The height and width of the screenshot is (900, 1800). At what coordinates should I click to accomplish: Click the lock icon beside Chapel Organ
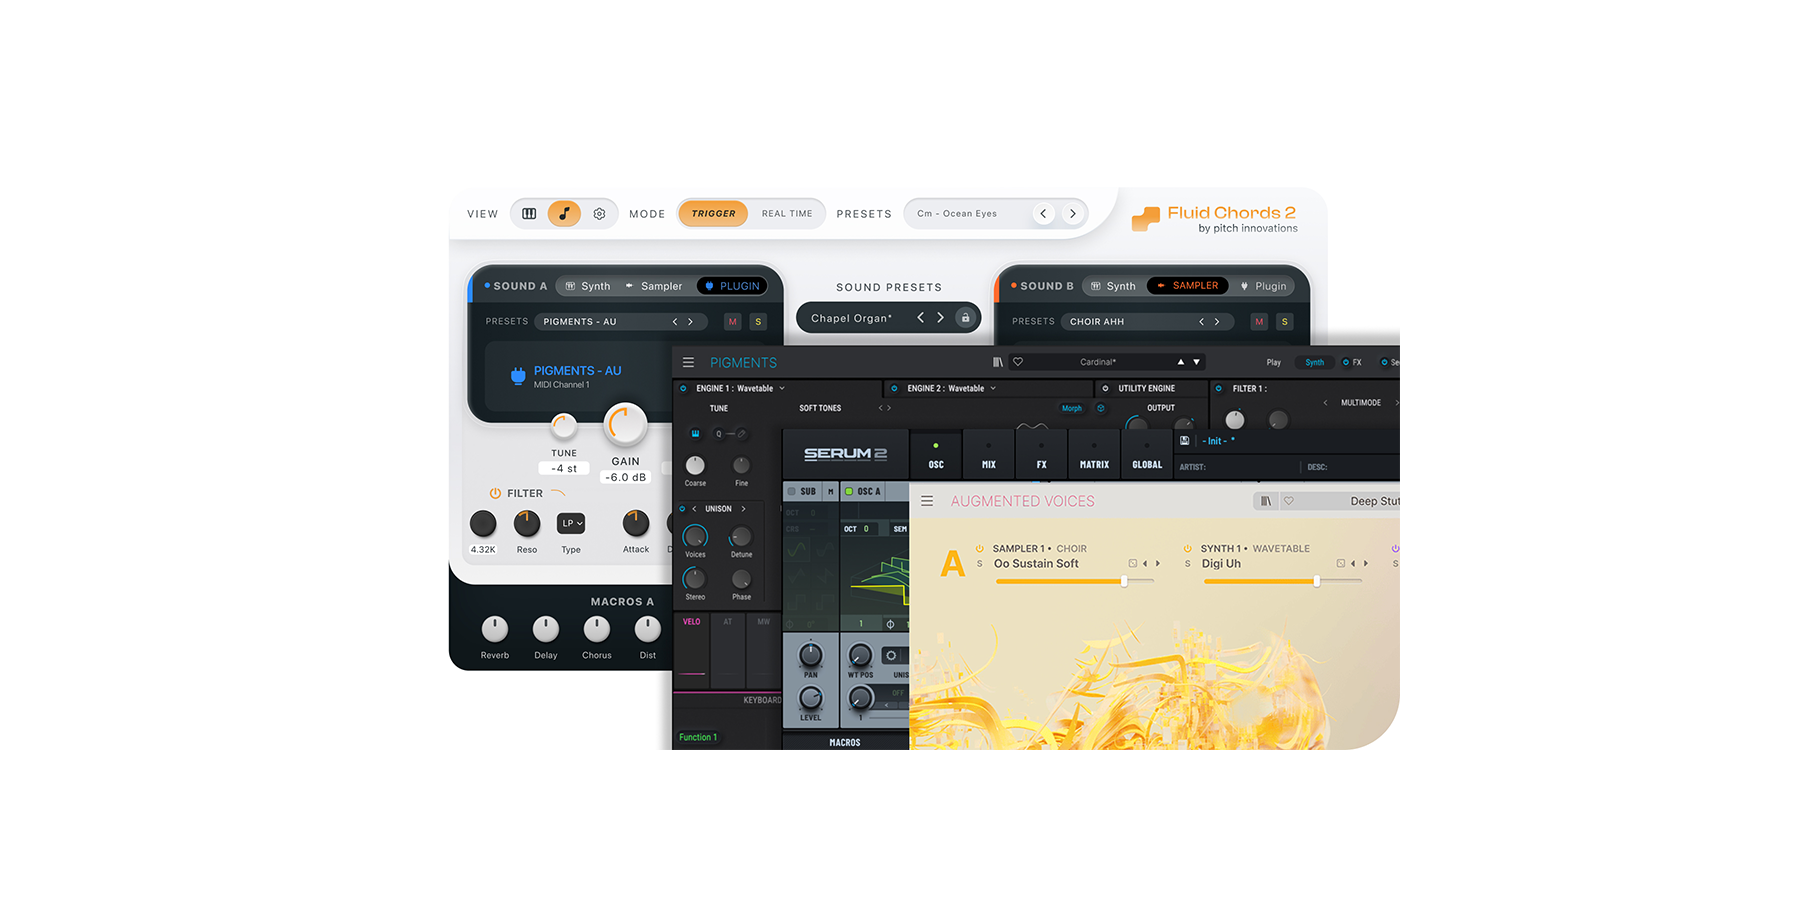click(x=965, y=318)
